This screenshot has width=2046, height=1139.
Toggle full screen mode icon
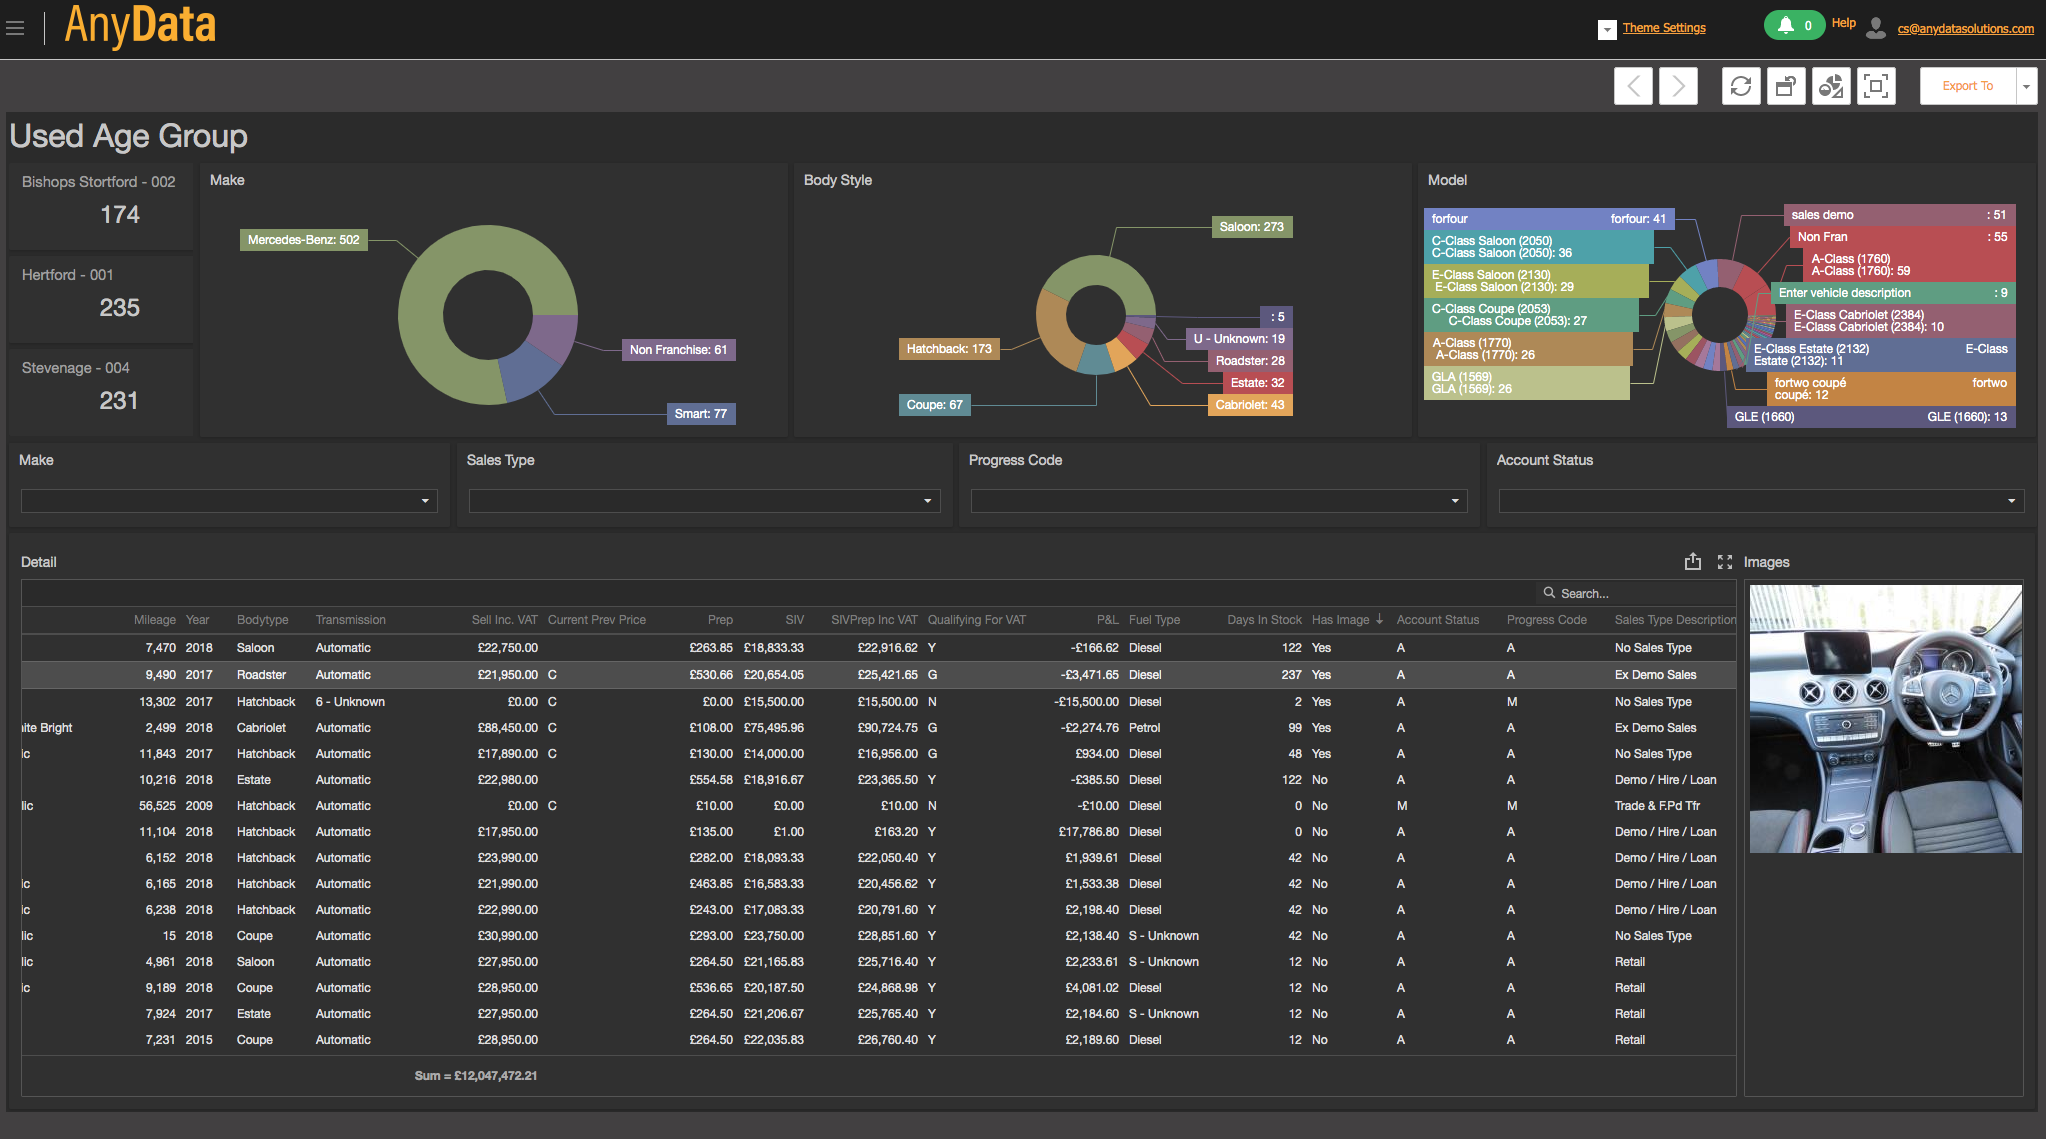(x=1876, y=86)
